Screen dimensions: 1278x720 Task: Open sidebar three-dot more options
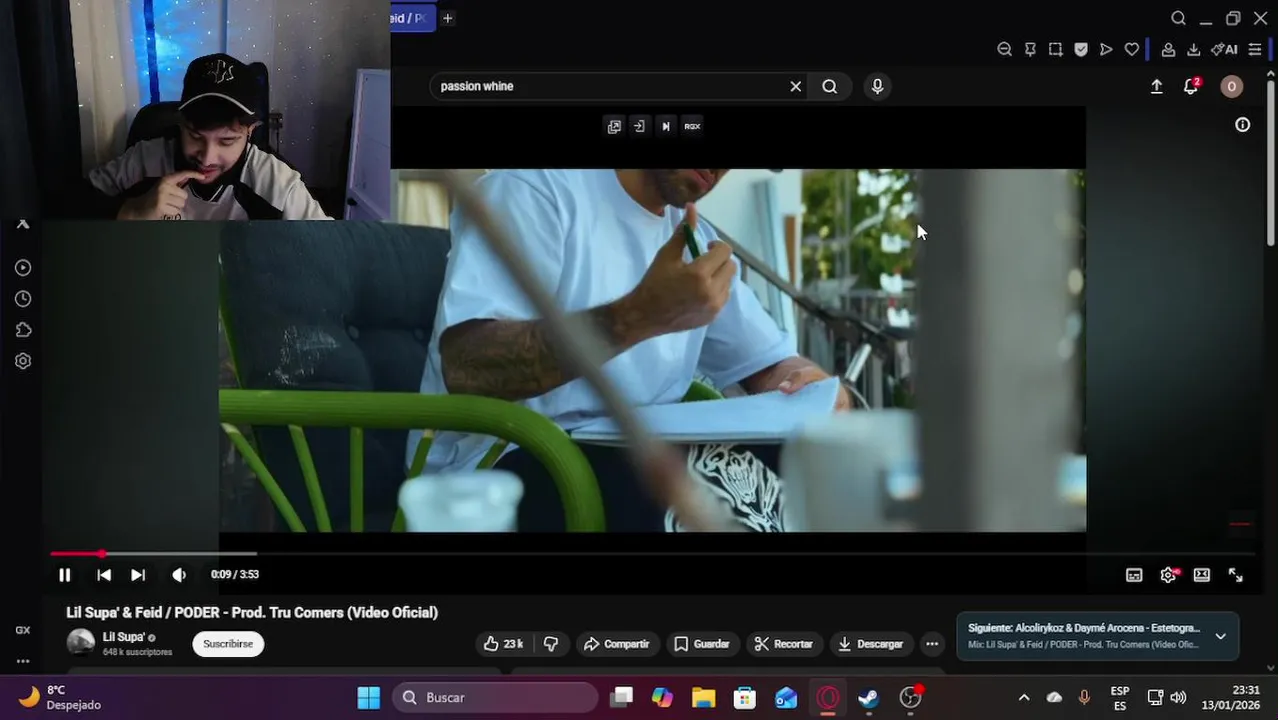23,661
